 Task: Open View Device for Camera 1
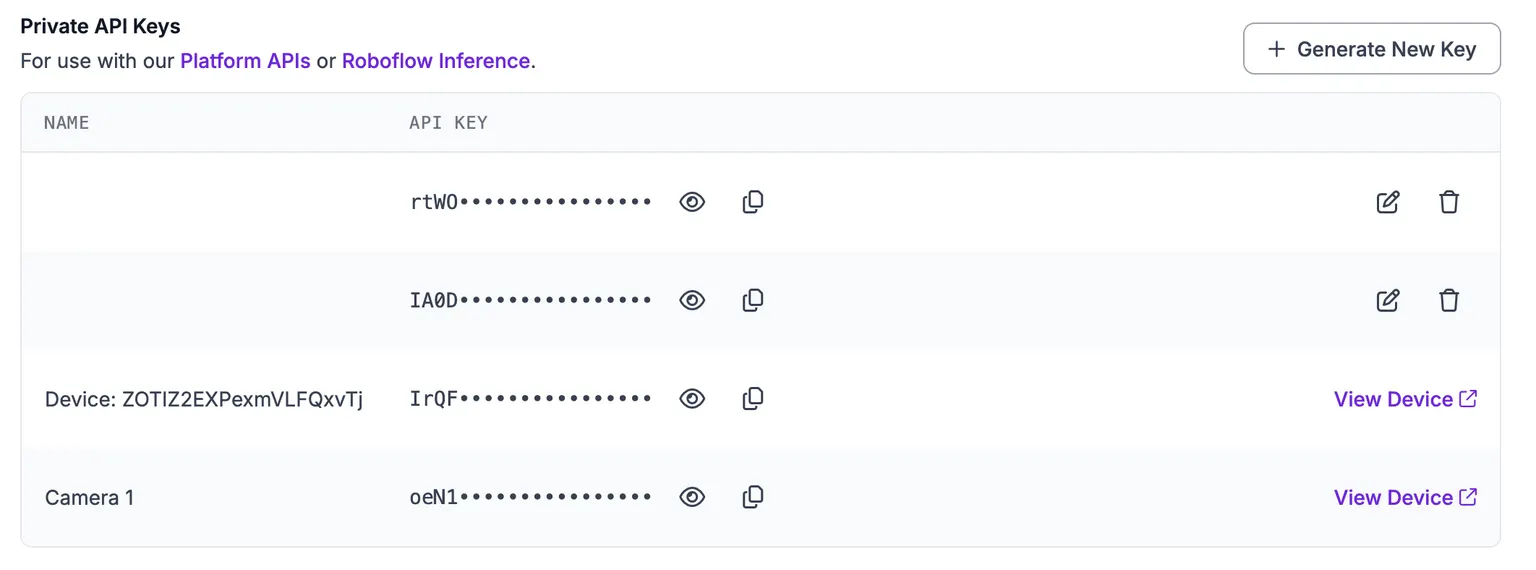(1405, 497)
